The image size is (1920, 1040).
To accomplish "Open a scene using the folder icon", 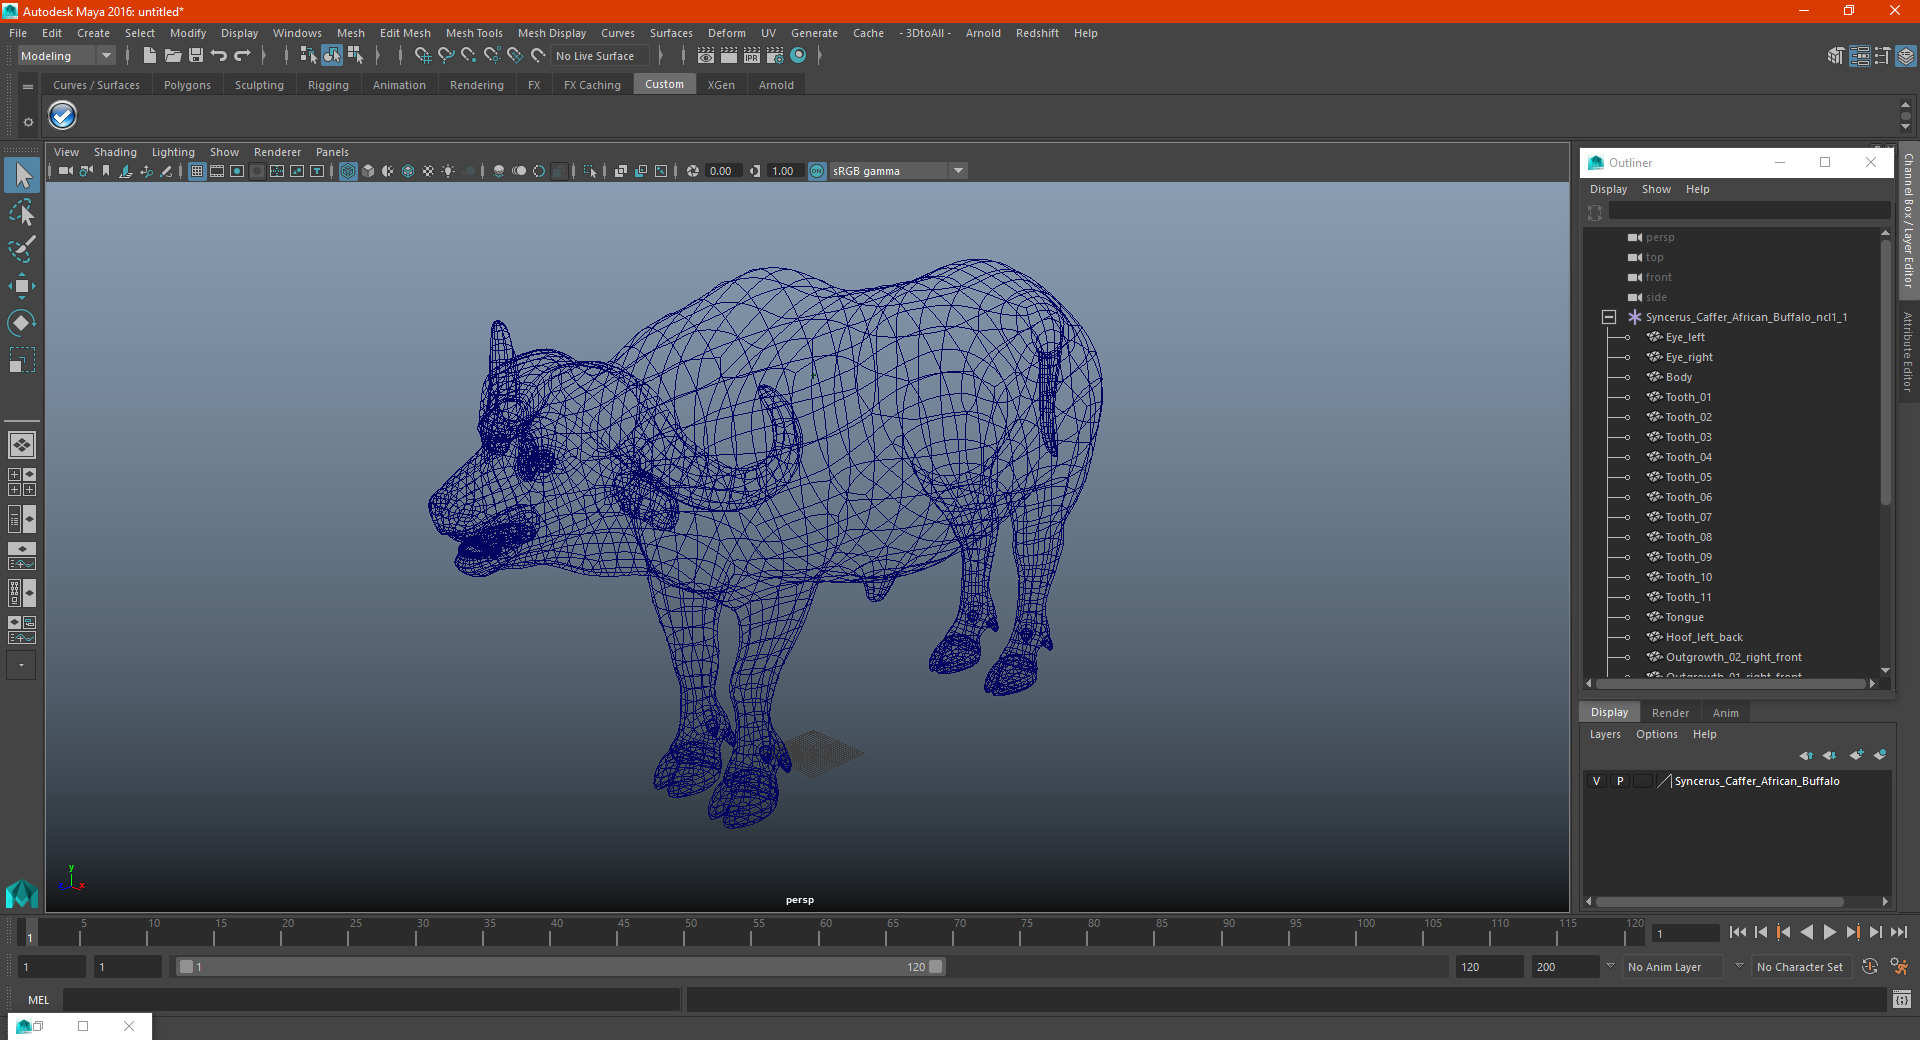I will click(173, 56).
